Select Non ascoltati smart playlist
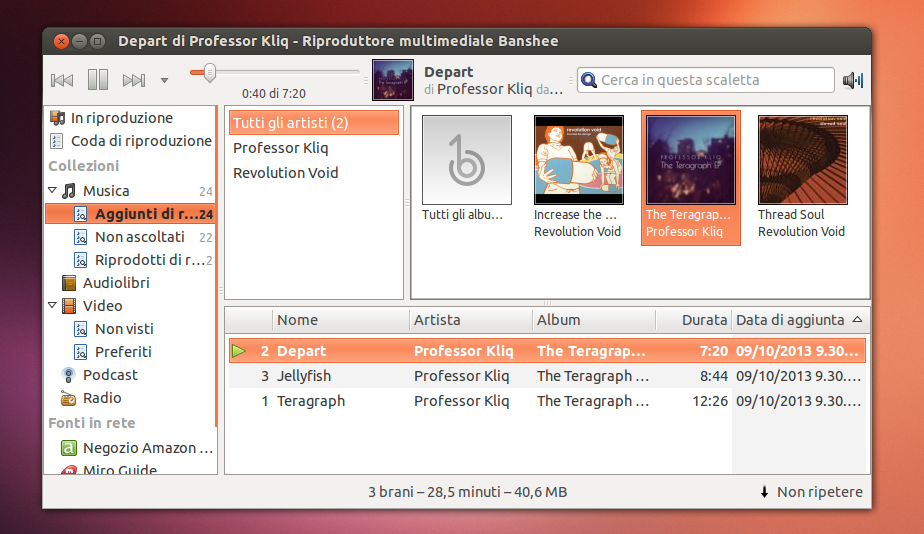This screenshot has width=924, height=534. pyautogui.click(x=140, y=237)
